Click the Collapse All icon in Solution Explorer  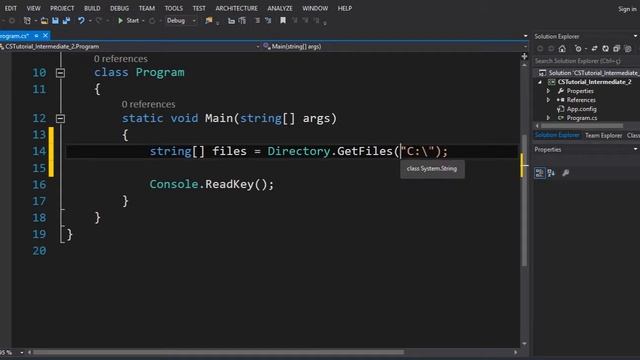click(x=616, y=49)
